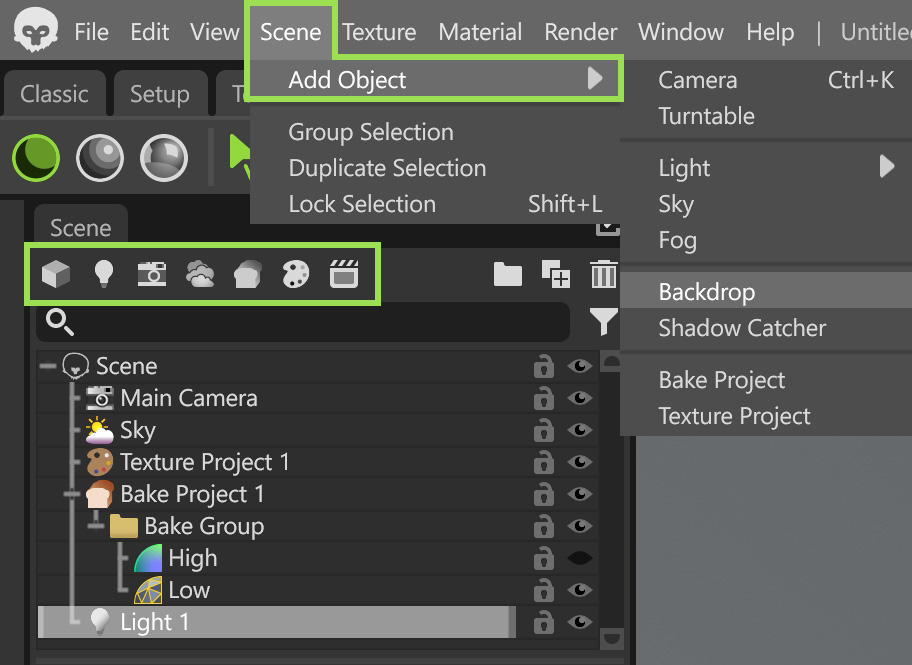The height and width of the screenshot is (665, 912).
Task: Open the Material menu
Action: click(480, 32)
